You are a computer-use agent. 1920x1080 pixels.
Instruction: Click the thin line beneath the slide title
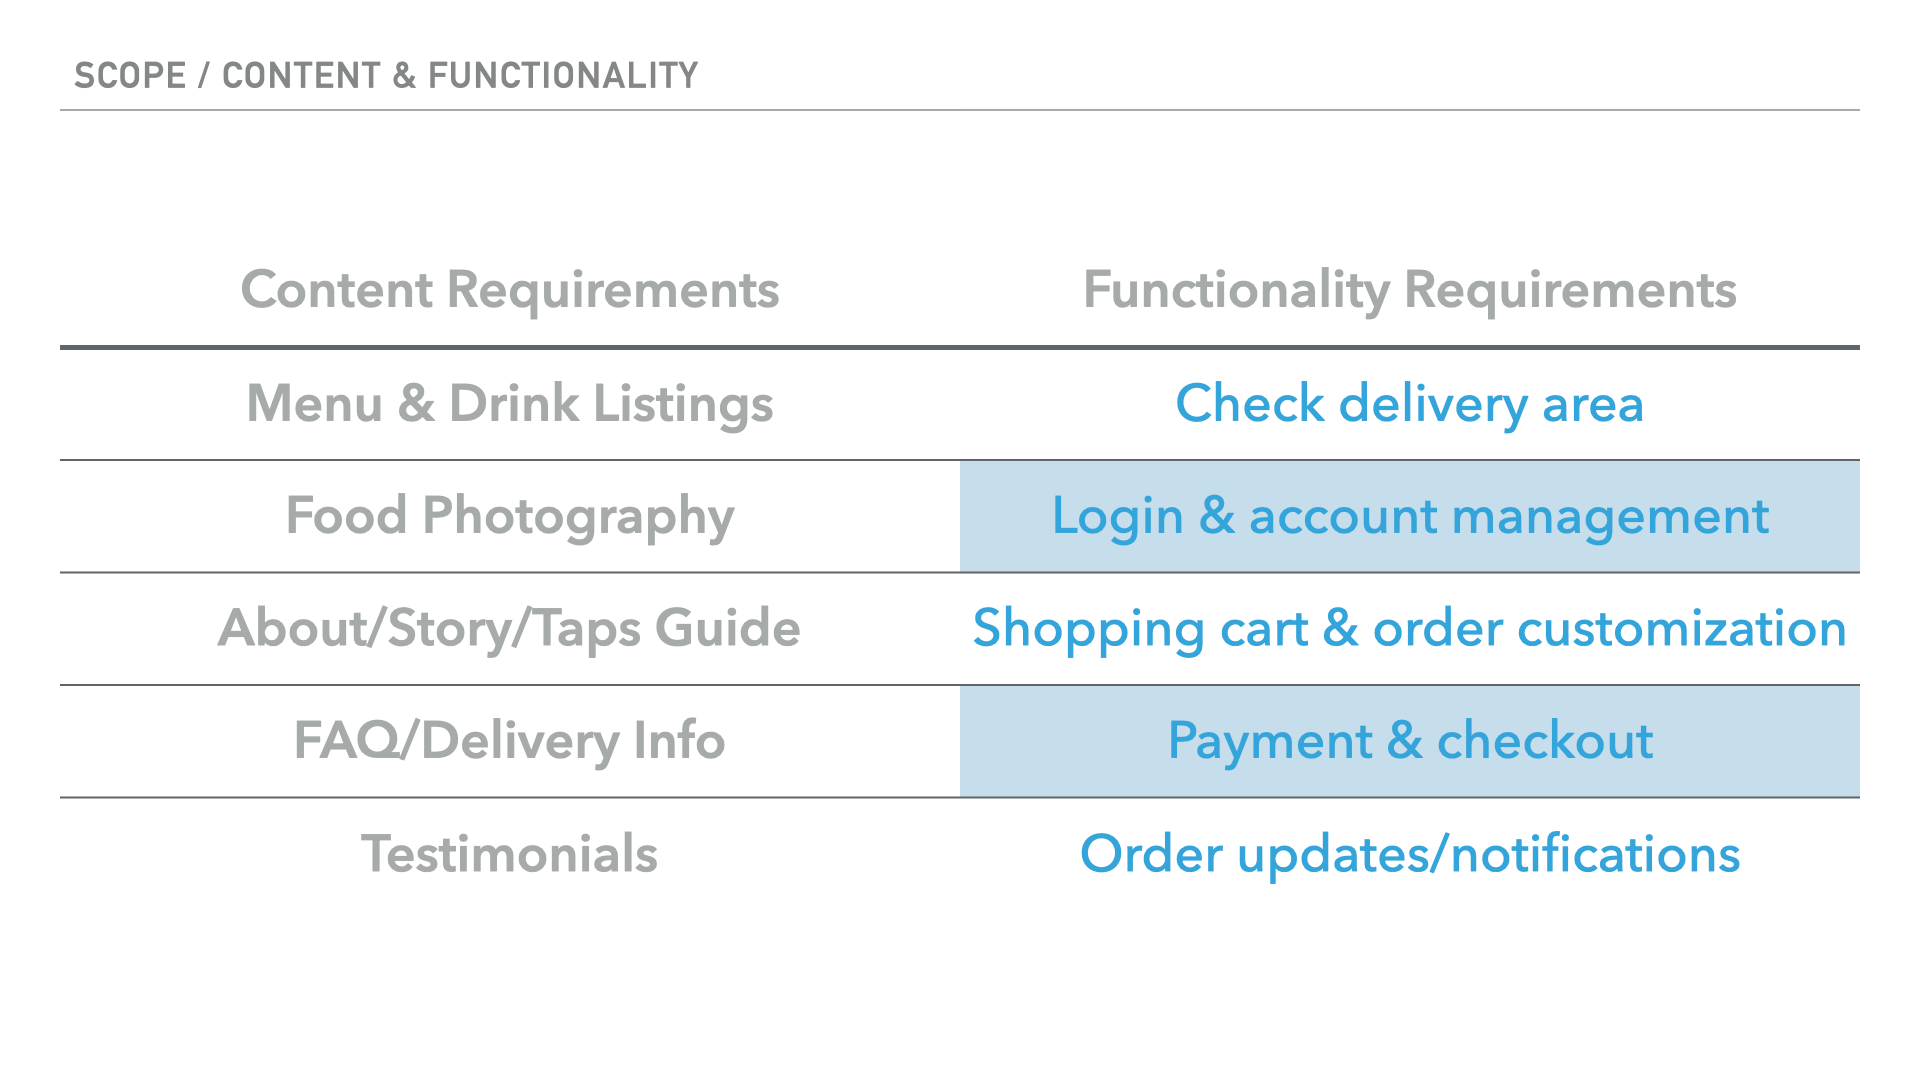pos(960,110)
